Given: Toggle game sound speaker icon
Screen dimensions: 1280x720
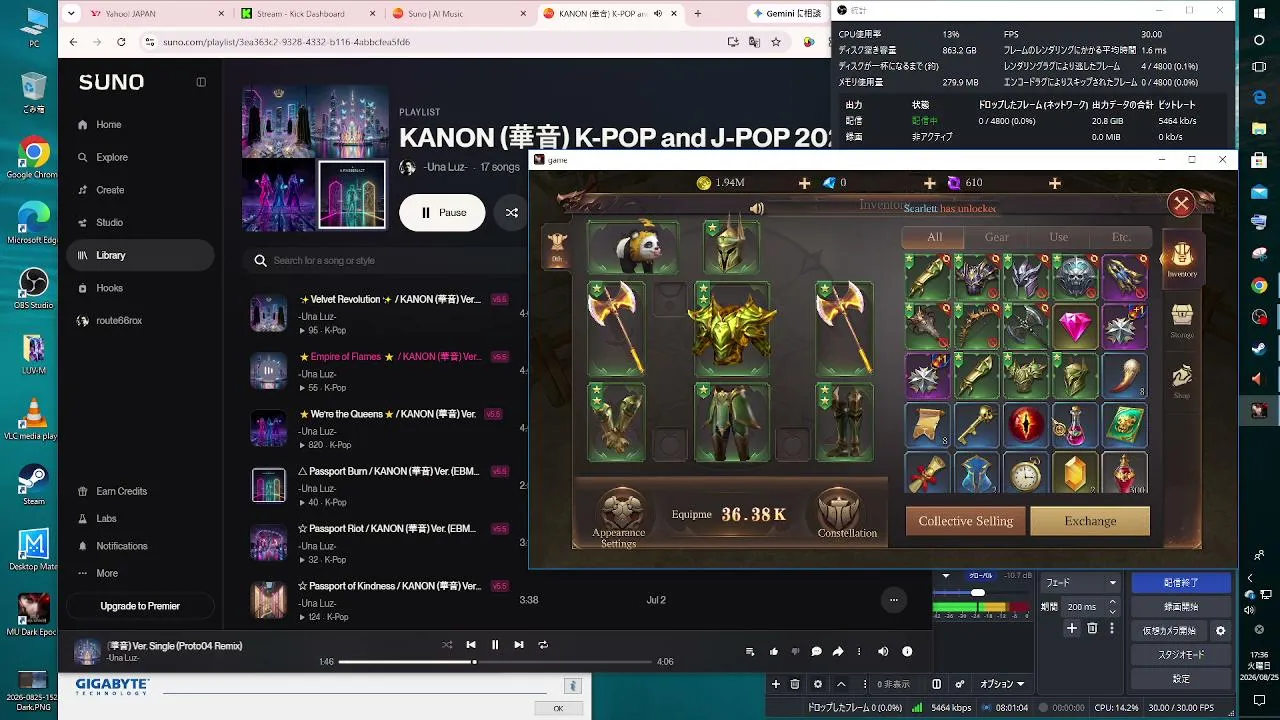Looking at the screenshot, I should 757,208.
